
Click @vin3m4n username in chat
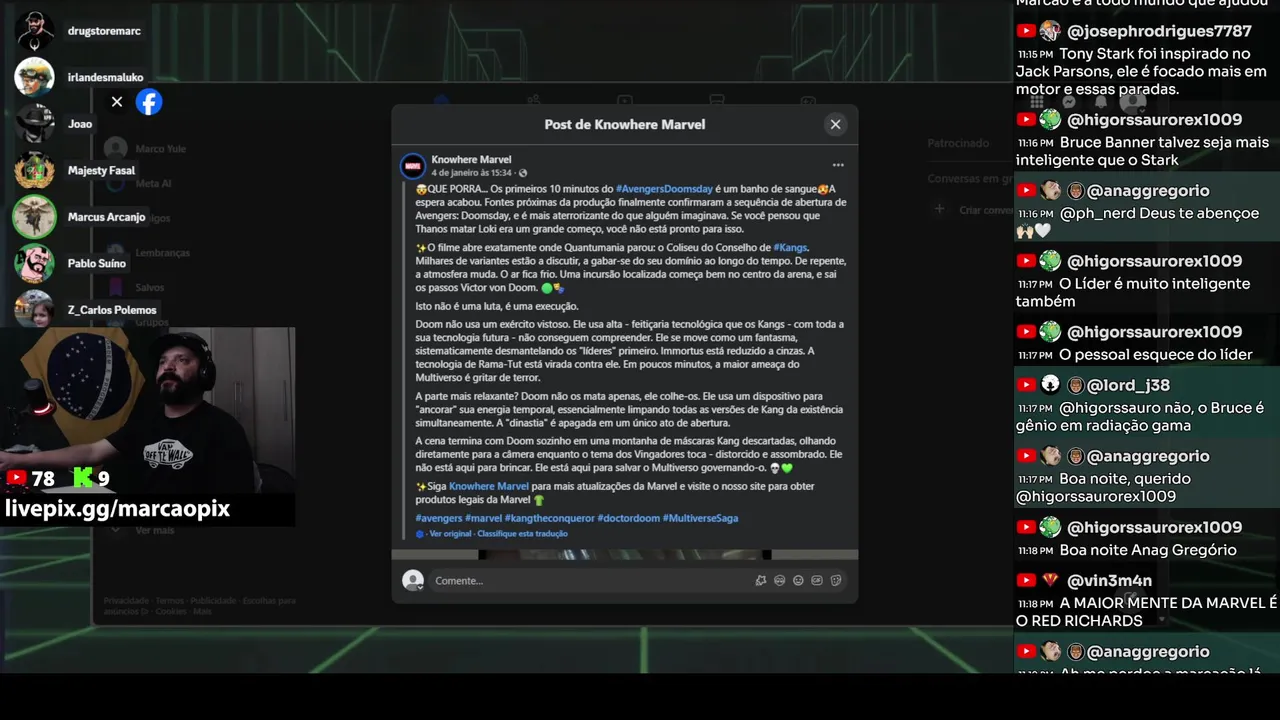1109,580
